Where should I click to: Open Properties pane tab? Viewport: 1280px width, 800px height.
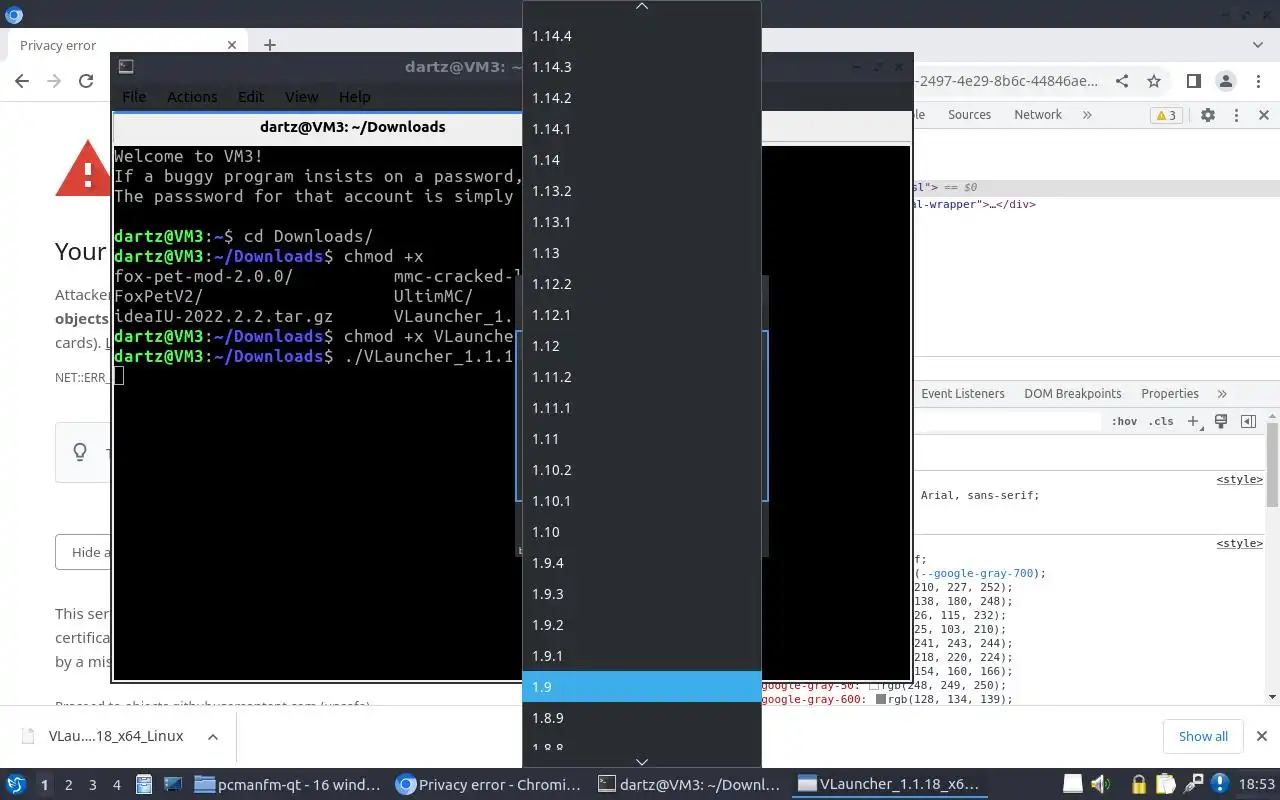tap(1169, 393)
